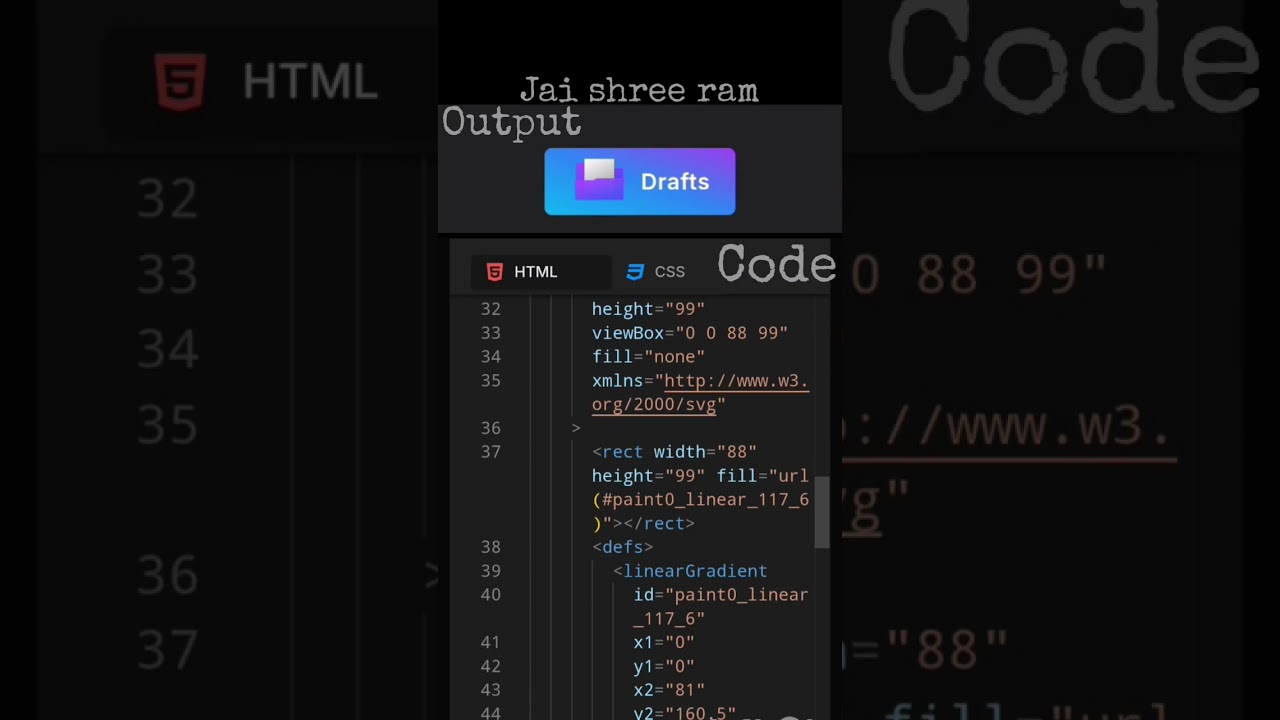
Task: Click line number 39 in gutter
Action: point(490,571)
